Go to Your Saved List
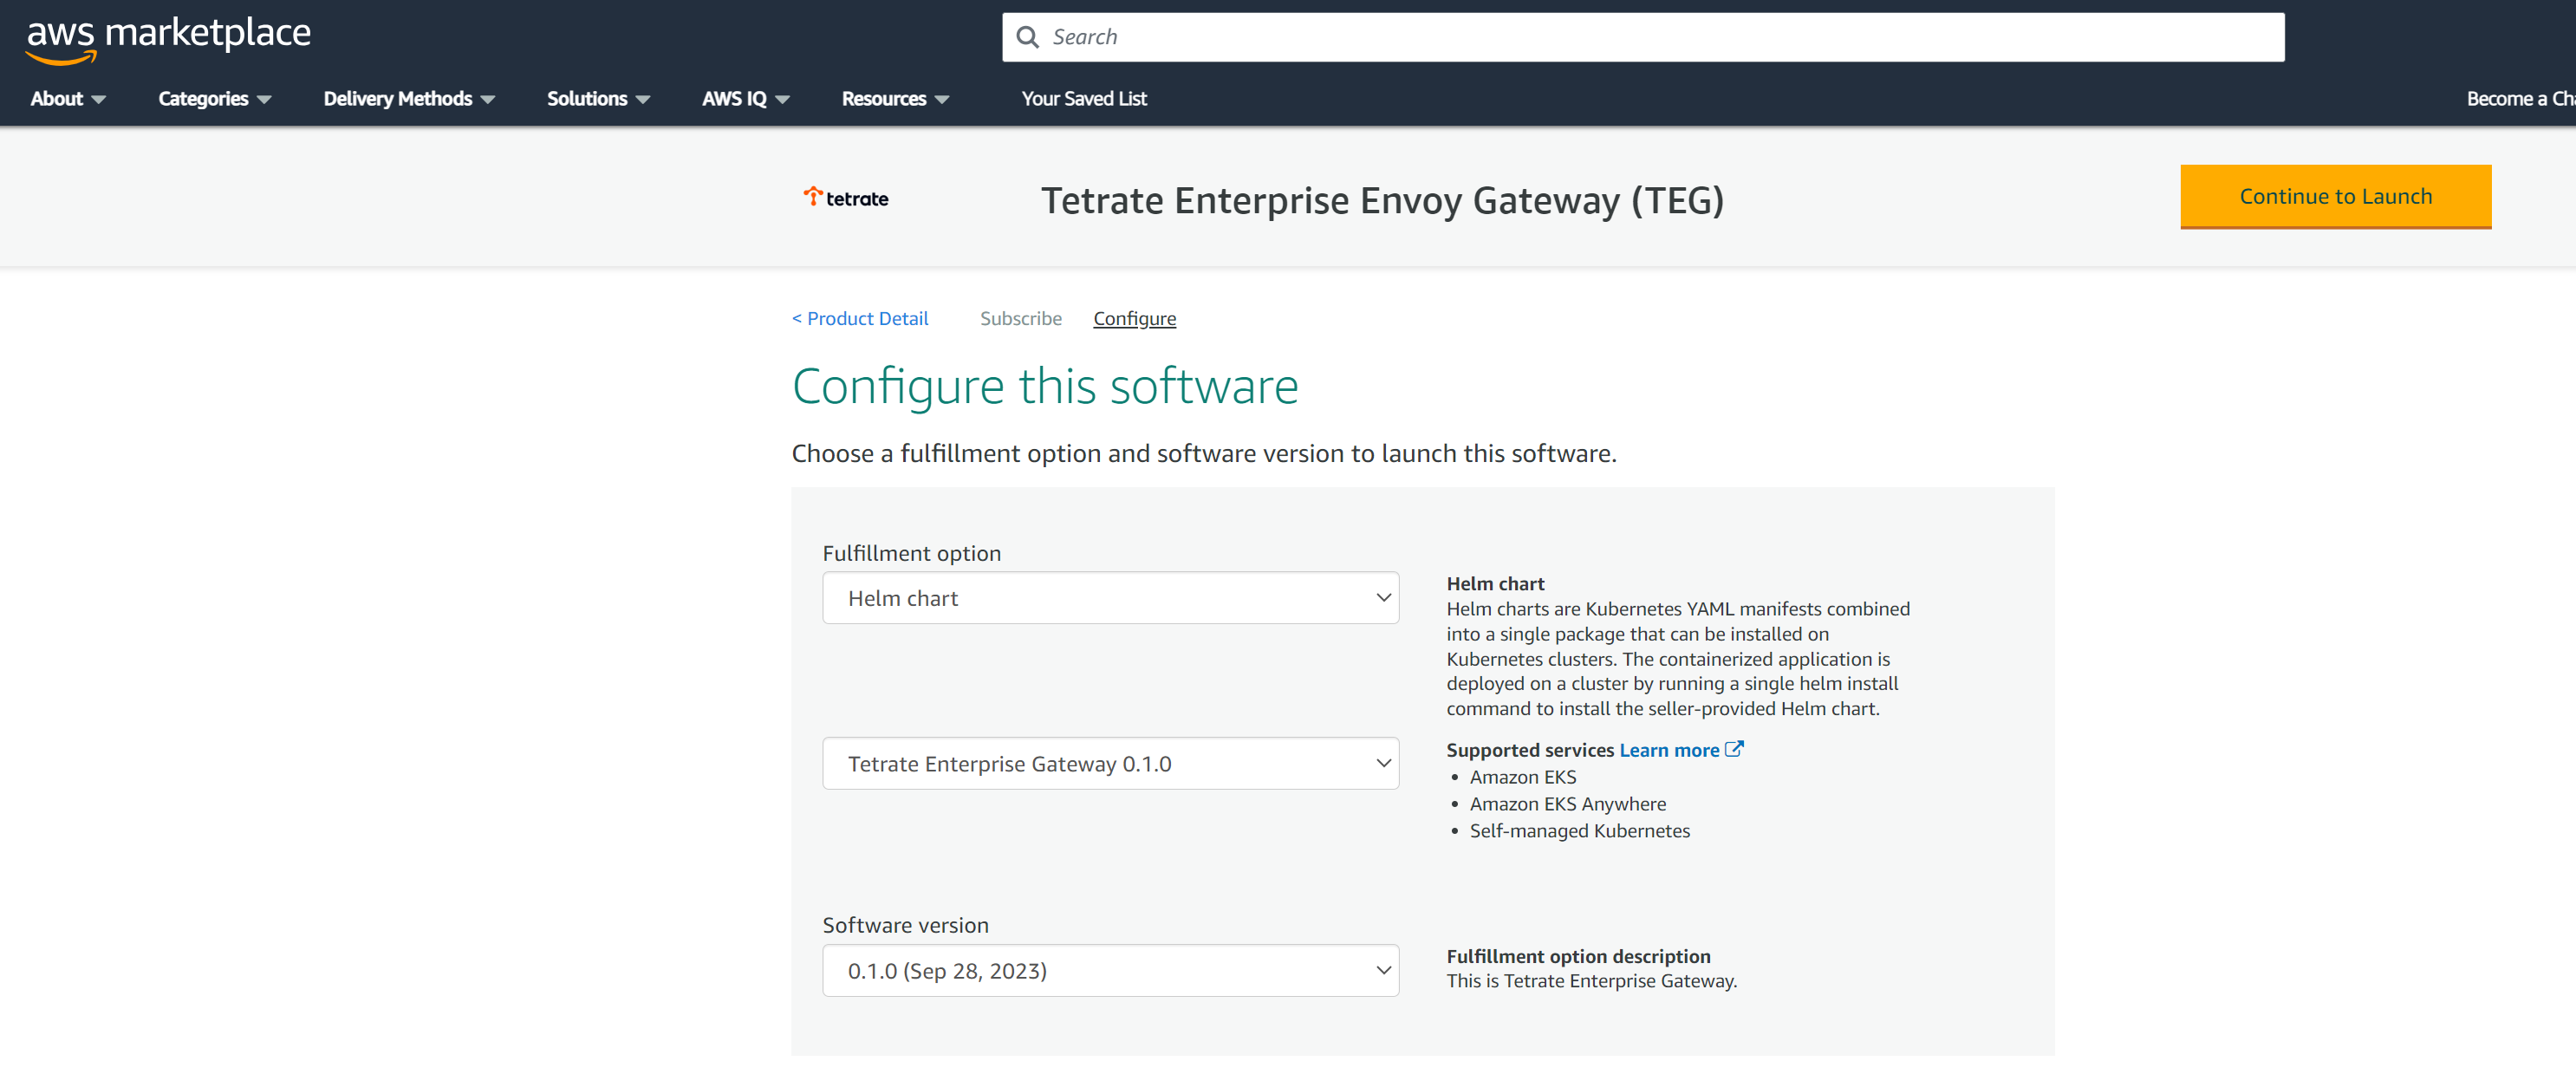Image resolution: width=2576 pixels, height=1087 pixels. [1084, 98]
